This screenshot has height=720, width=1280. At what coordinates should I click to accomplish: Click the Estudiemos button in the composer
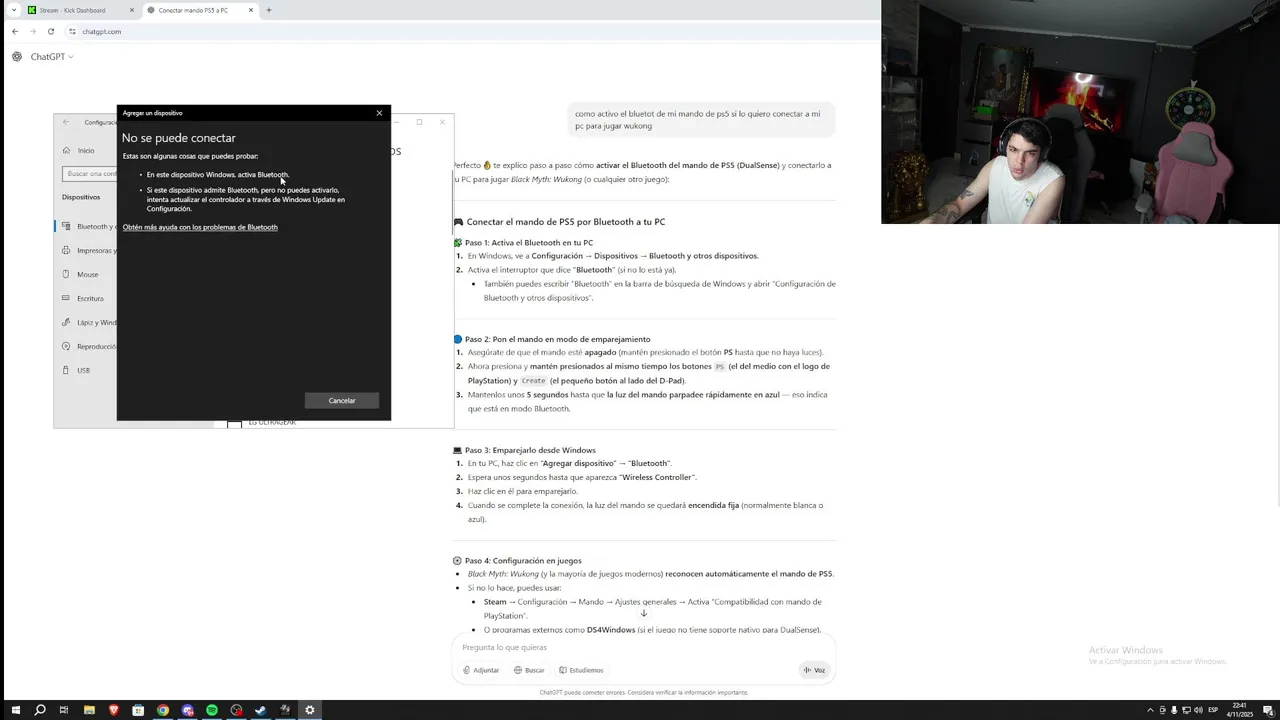click(581, 670)
